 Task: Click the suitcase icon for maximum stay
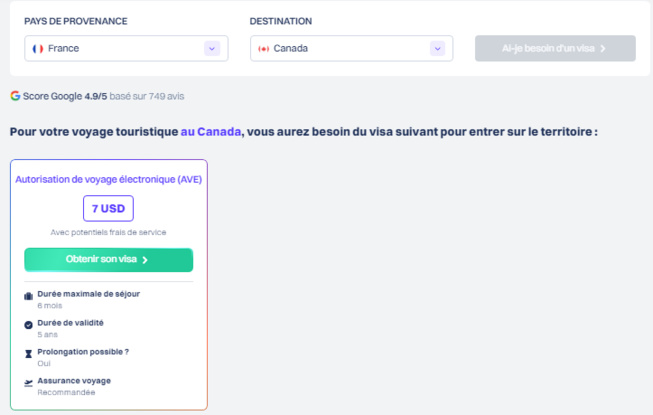pyautogui.click(x=28, y=296)
